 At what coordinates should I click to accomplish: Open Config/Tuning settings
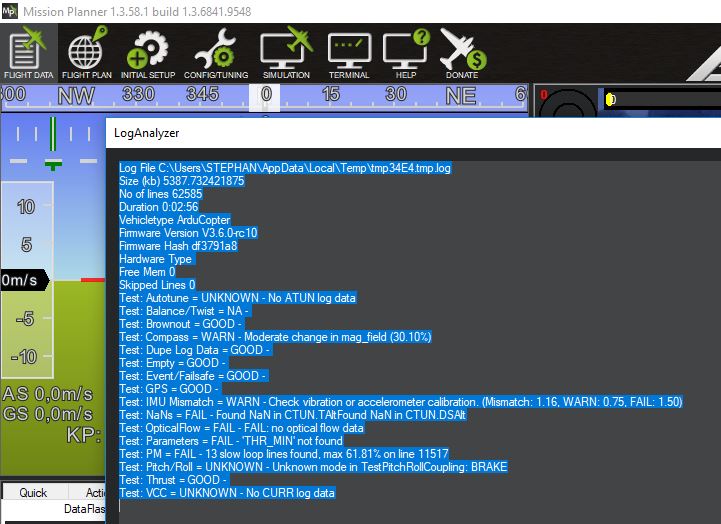point(216,53)
